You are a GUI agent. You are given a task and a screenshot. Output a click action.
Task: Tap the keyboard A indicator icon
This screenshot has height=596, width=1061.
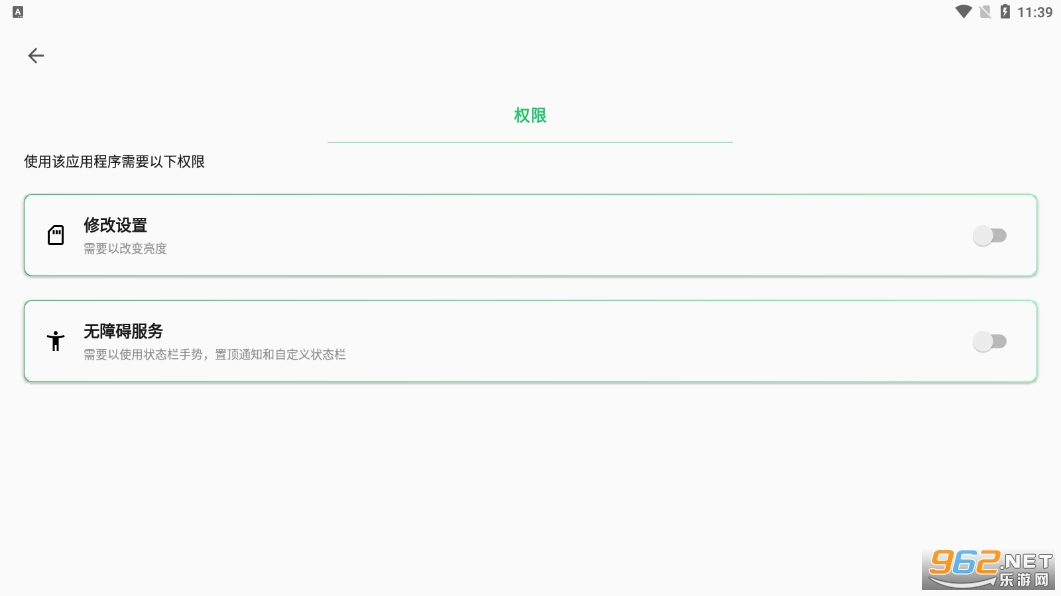18,12
